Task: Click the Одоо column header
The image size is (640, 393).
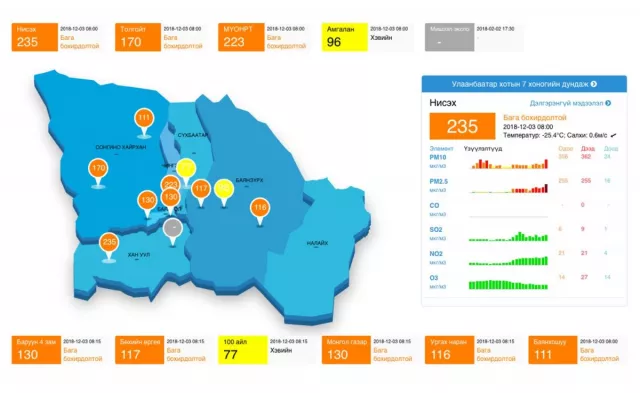Action: point(566,149)
